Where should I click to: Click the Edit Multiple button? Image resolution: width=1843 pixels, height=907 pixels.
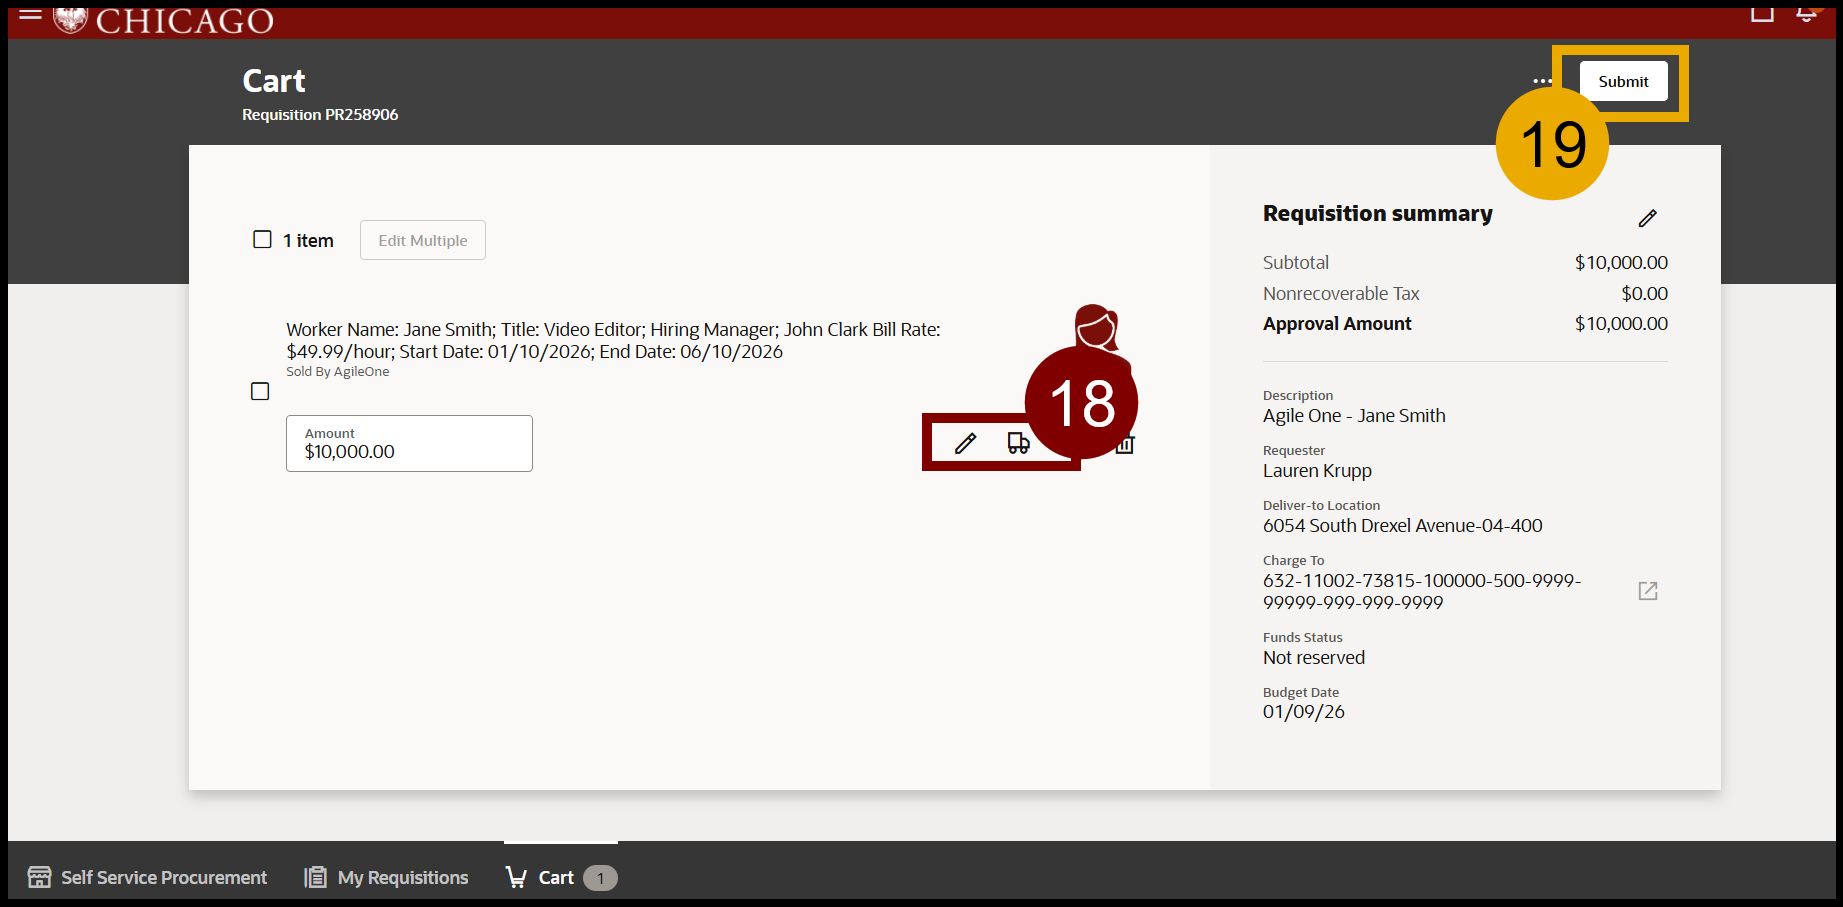point(422,240)
